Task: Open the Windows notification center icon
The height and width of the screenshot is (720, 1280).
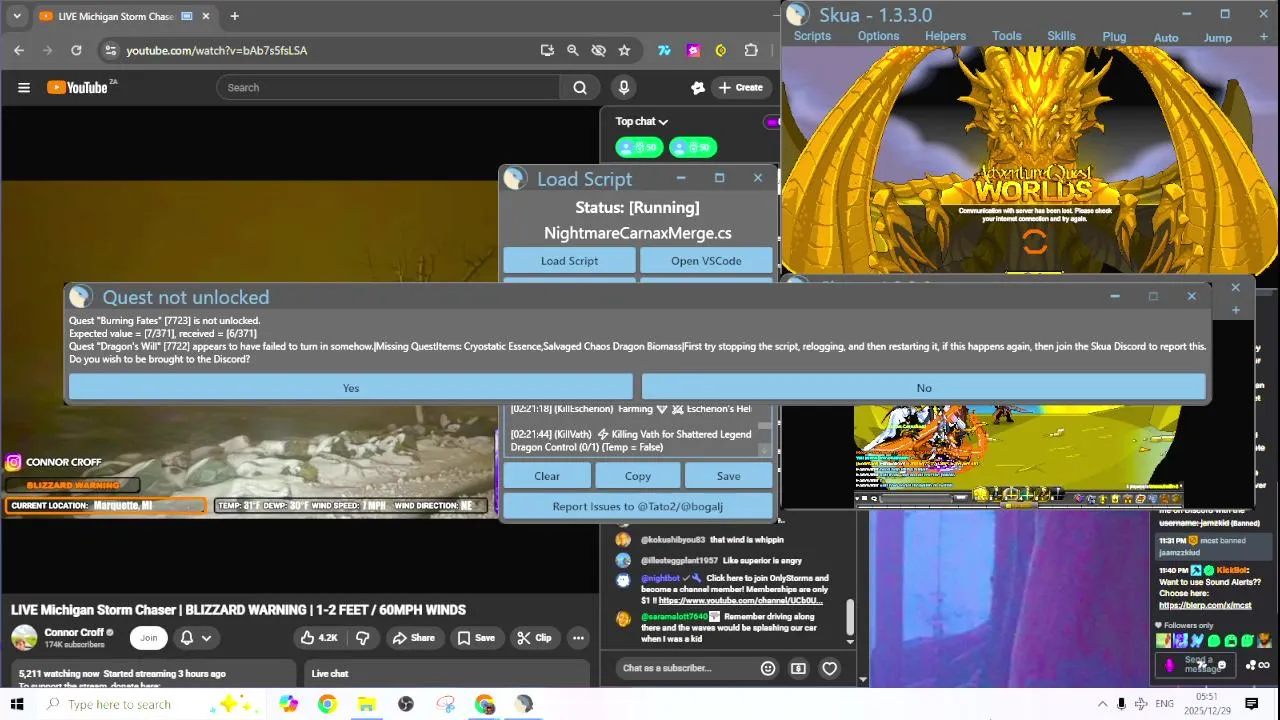Action: [1251, 704]
